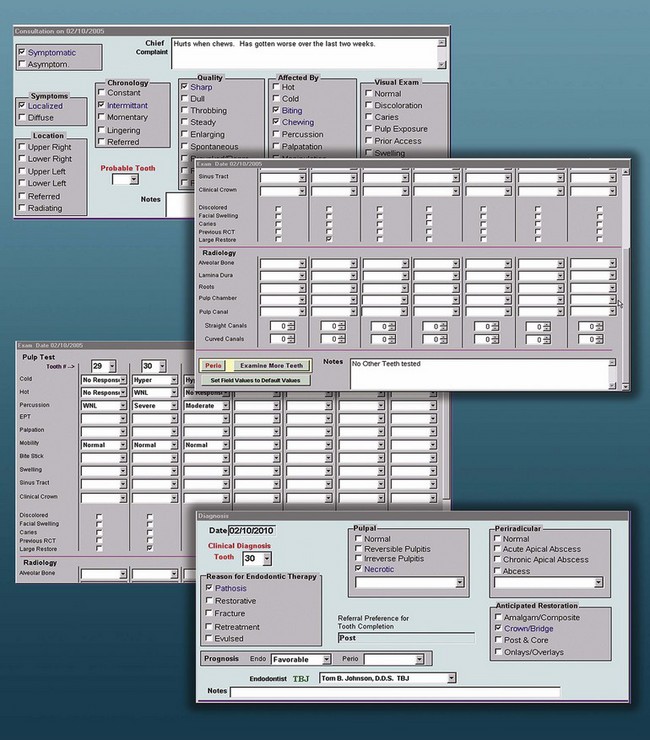Image resolution: width=650 pixels, height=740 pixels.
Task: Uncheck Intermittant under Chronology
Action: (101, 104)
